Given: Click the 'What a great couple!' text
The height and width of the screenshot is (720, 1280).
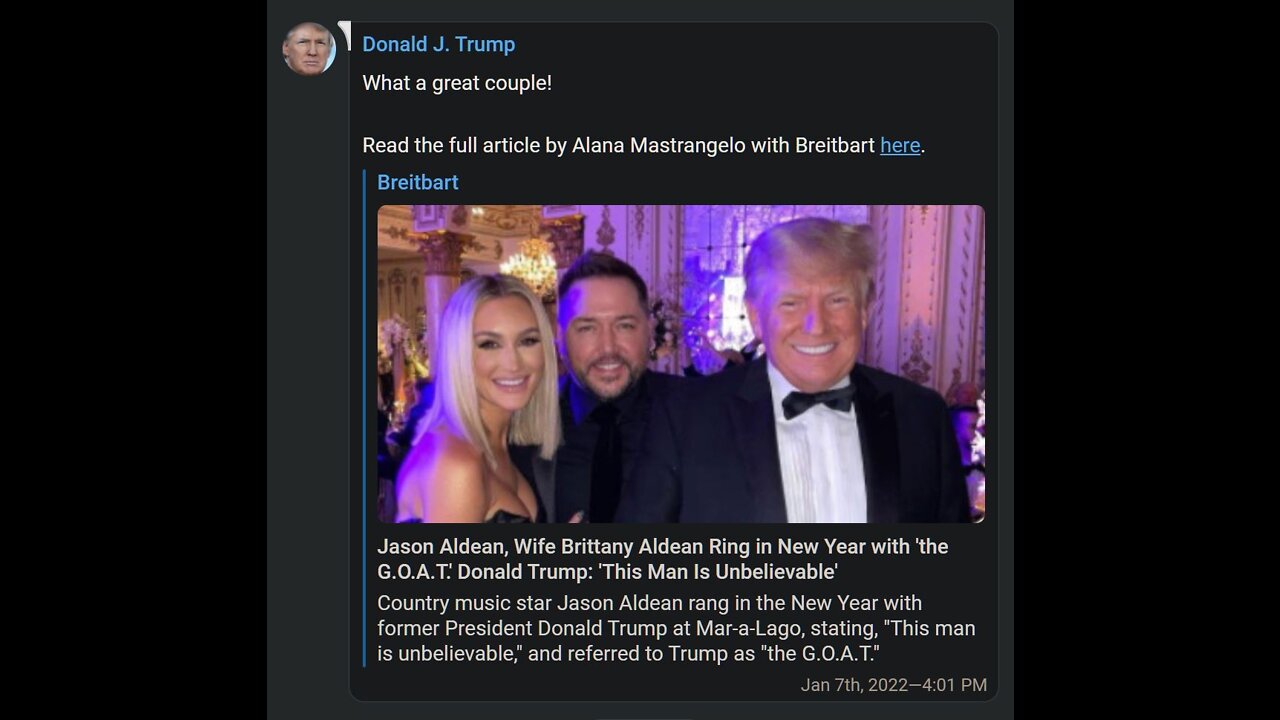Looking at the screenshot, I should coord(456,83).
